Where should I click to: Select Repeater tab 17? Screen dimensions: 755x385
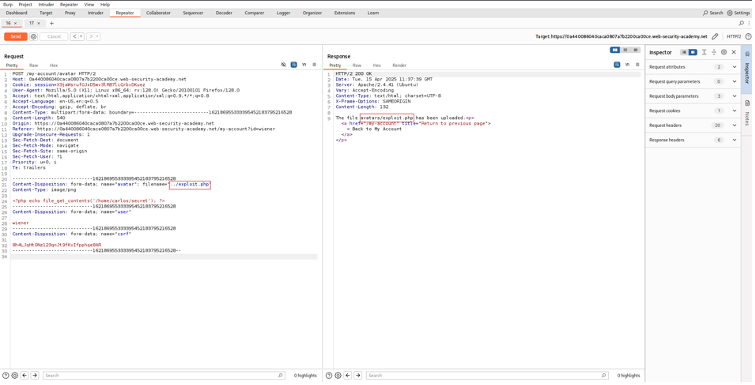coord(32,23)
